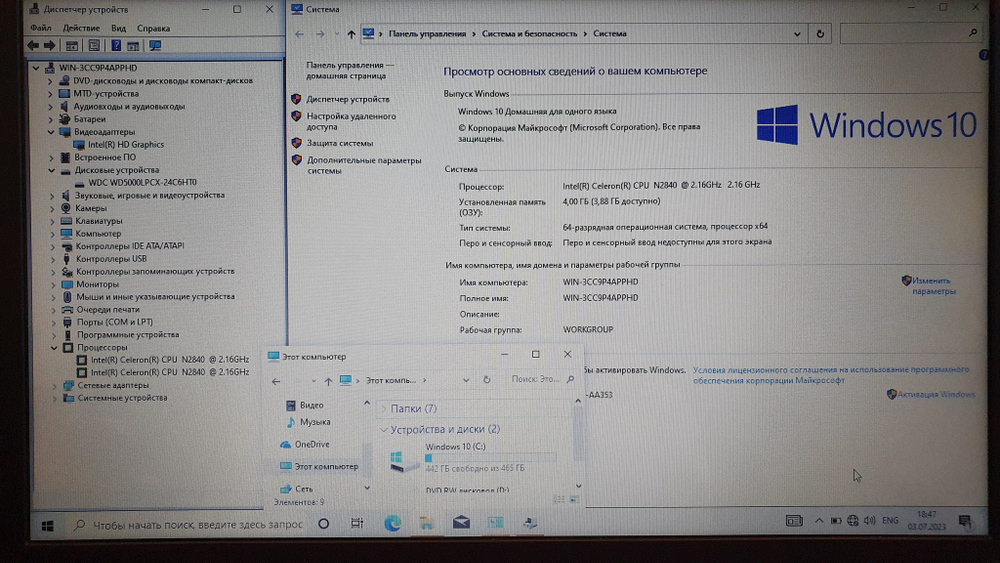1000x563 pixels.
Task: Expand the Сетевые адаптеры node
Action: click(x=55, y=386)
